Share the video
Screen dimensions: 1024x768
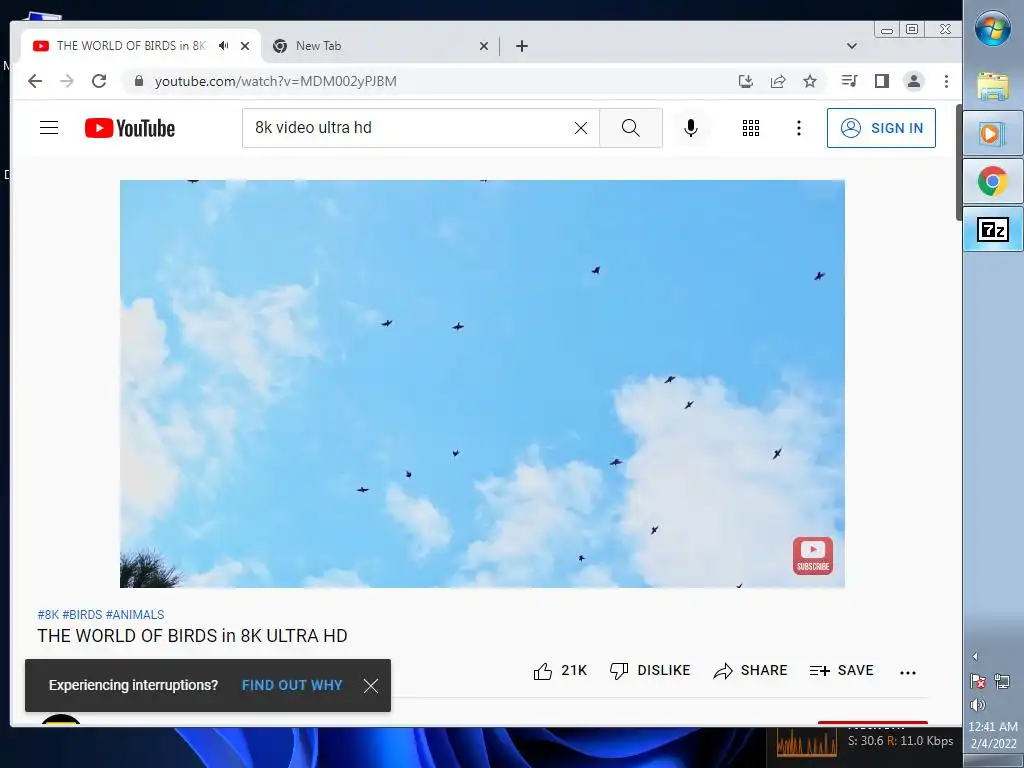(x=750, y=671)
